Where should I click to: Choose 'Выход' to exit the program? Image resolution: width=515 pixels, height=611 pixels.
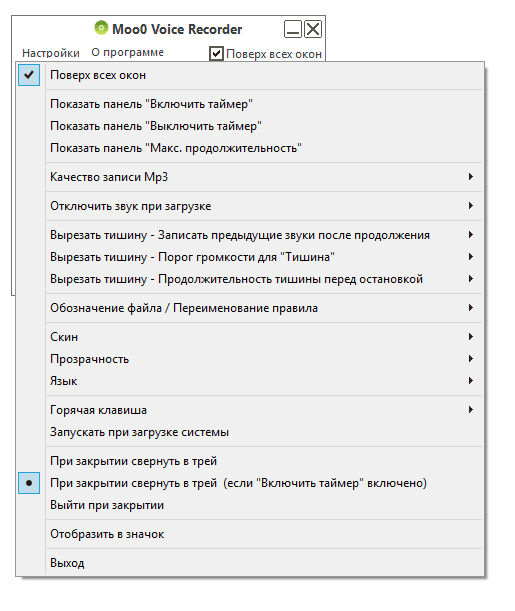(250, 563)
